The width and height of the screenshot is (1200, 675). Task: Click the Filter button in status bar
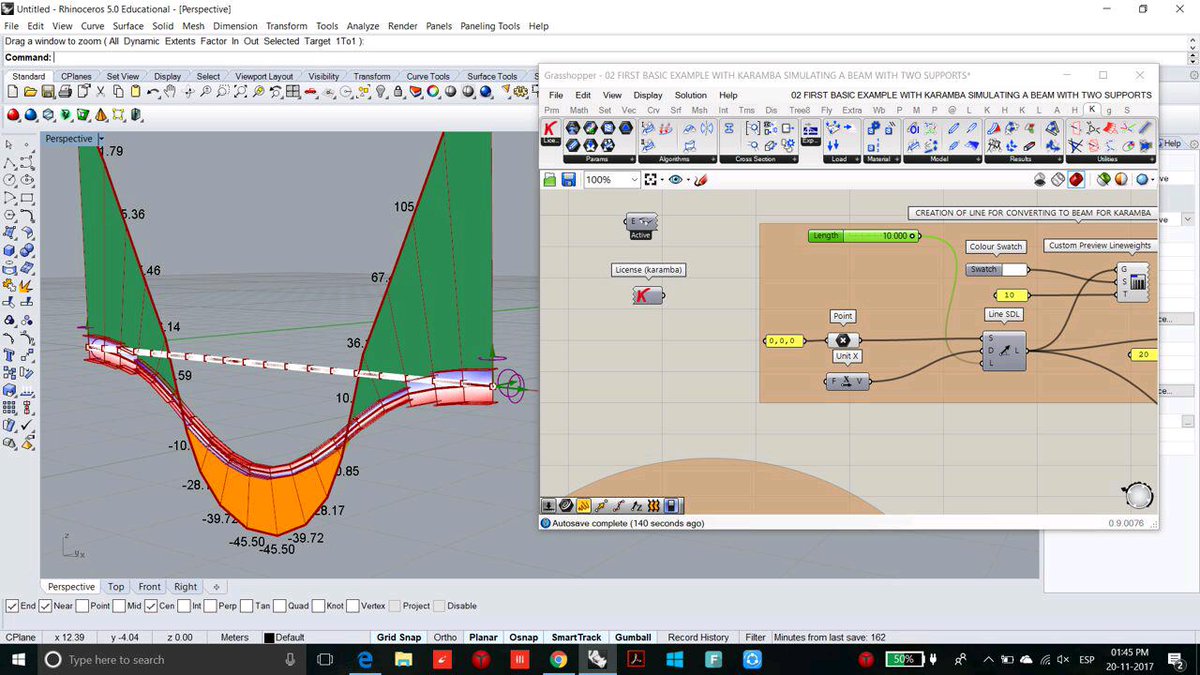pyautogui.click(x=755, y=637)
